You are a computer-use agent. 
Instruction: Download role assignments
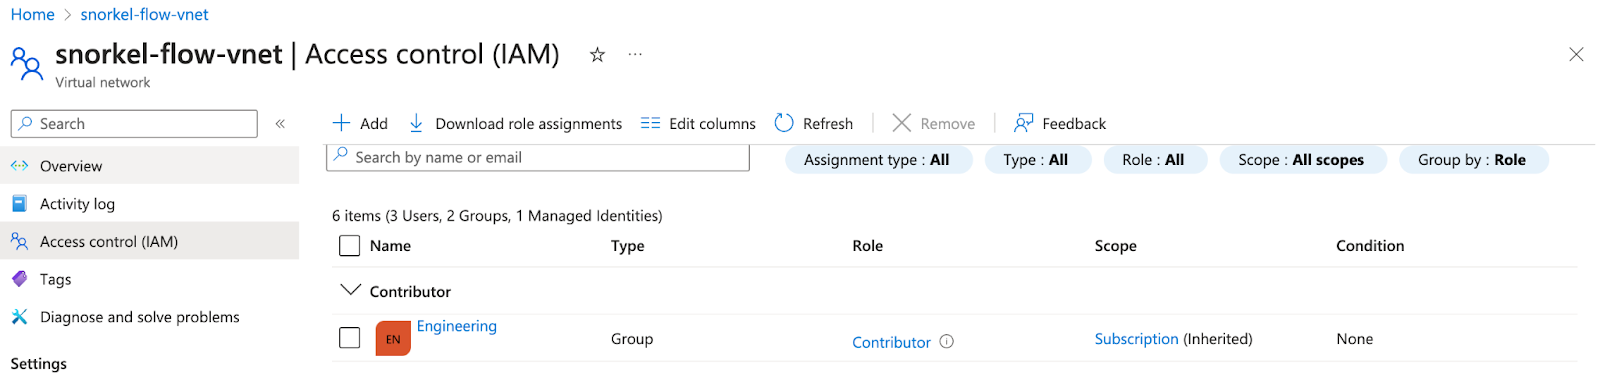tap(515, 123)
